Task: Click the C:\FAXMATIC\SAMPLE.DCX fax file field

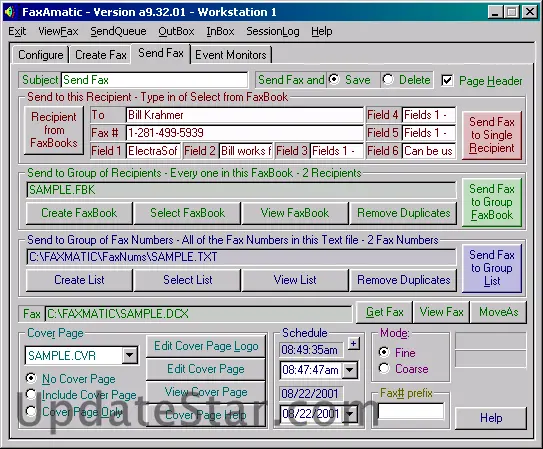Action: click(198, 314)
